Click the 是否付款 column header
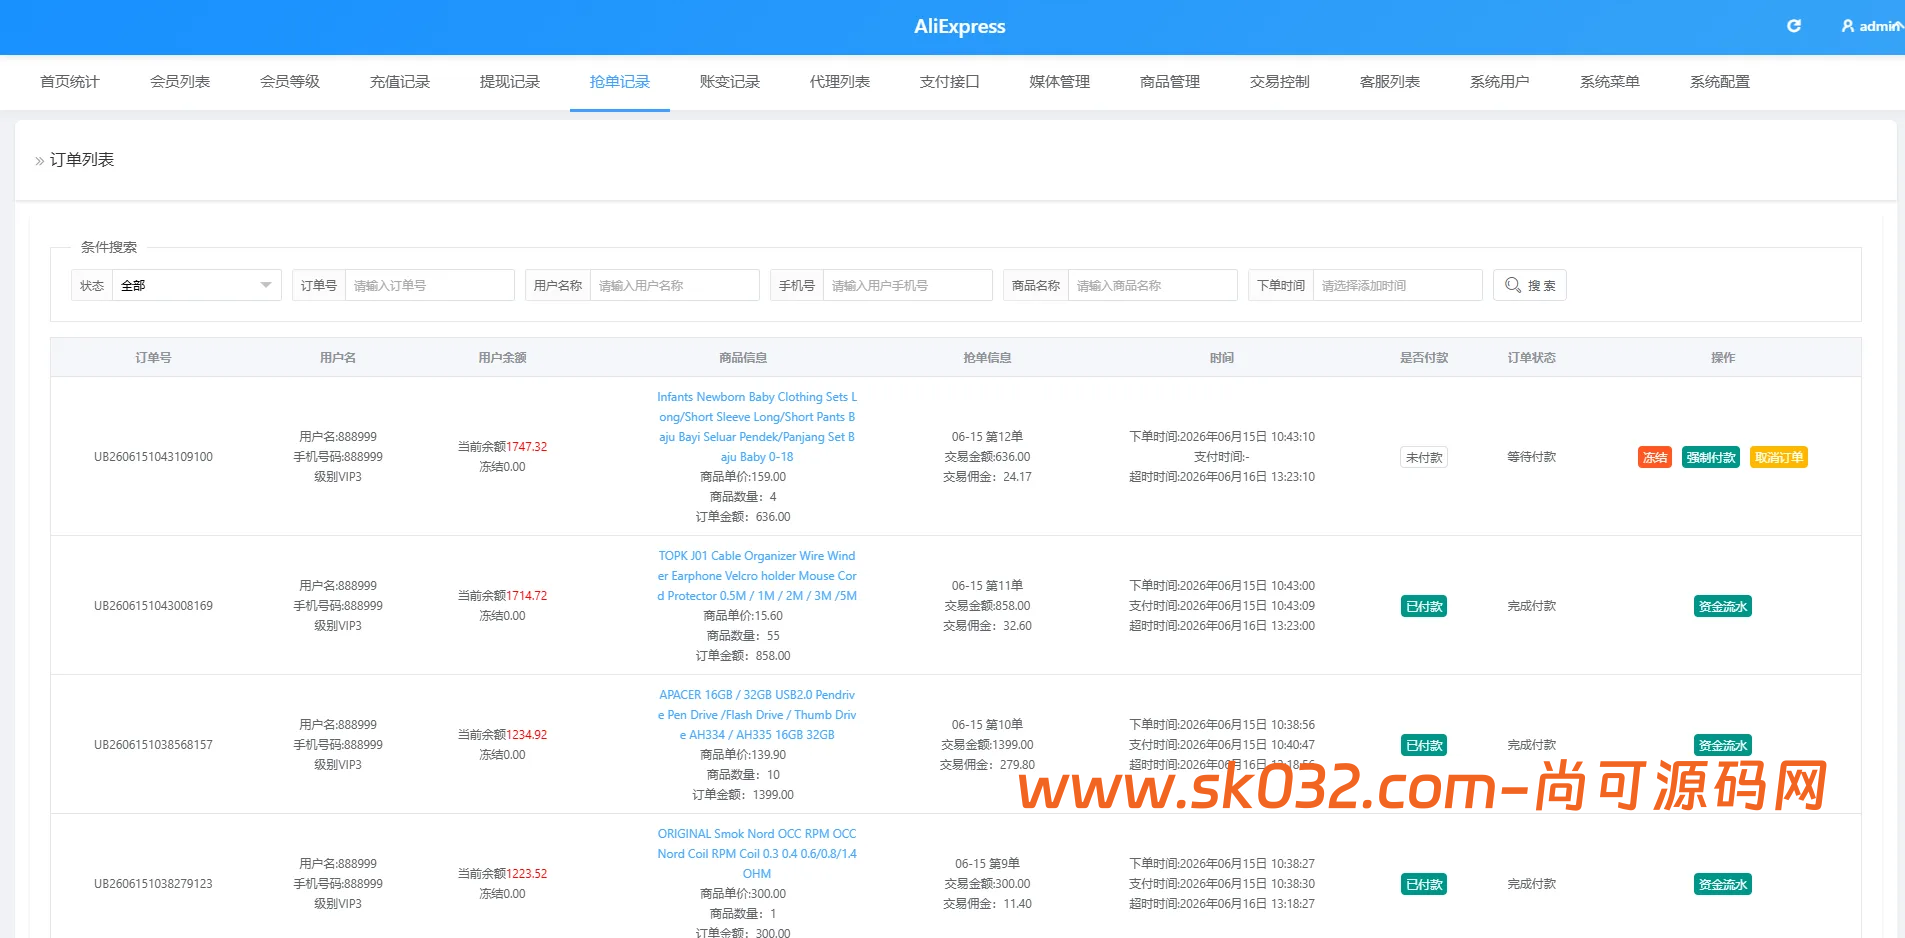 [x=1424, y=358]
